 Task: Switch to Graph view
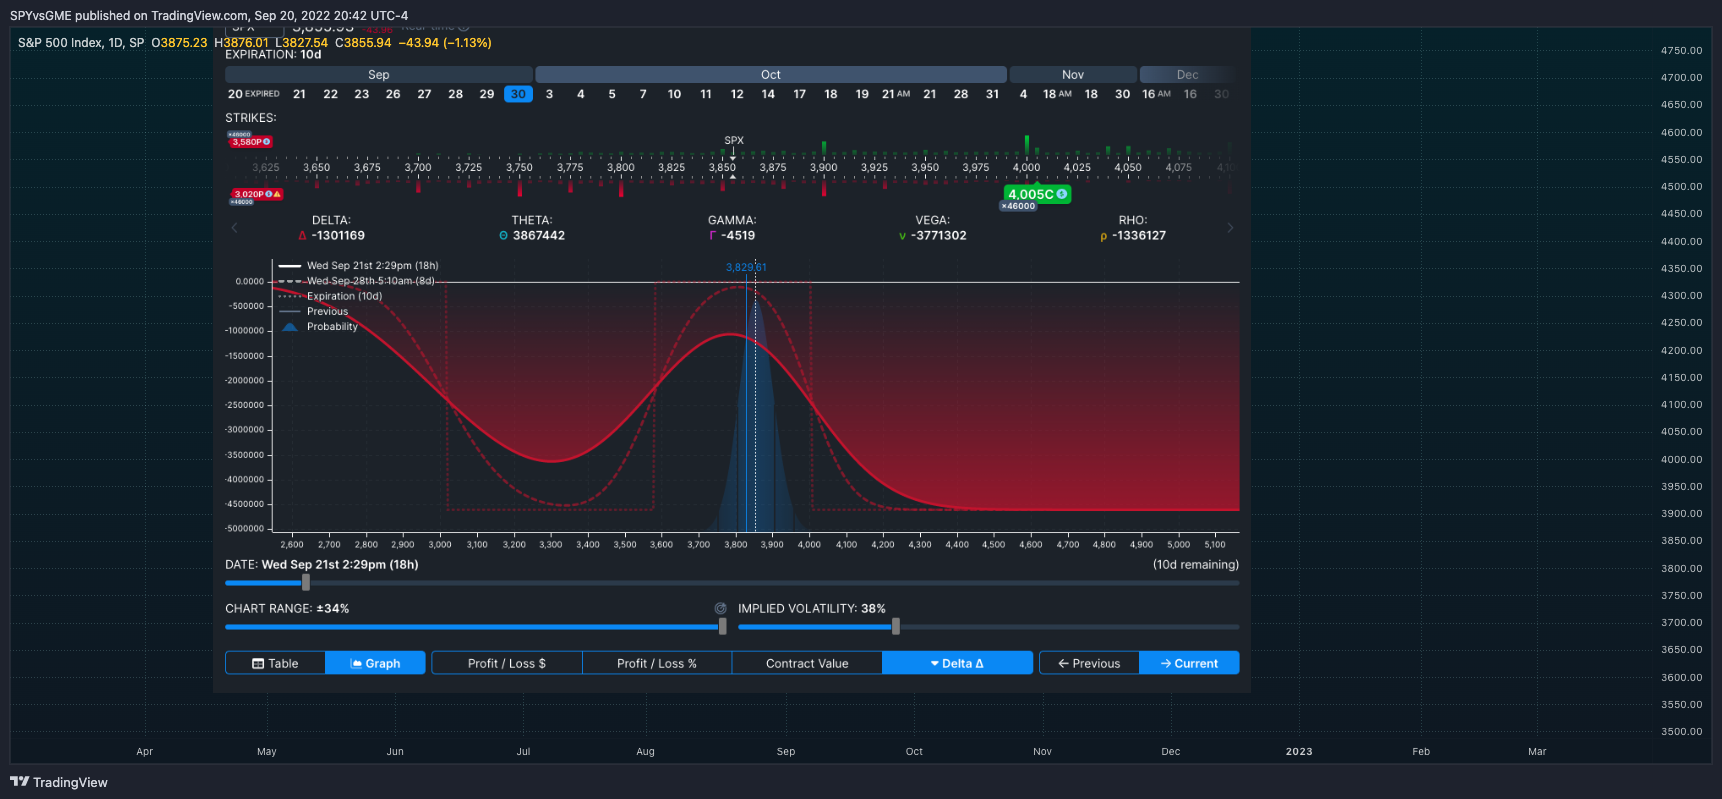[x=375, y=663]
